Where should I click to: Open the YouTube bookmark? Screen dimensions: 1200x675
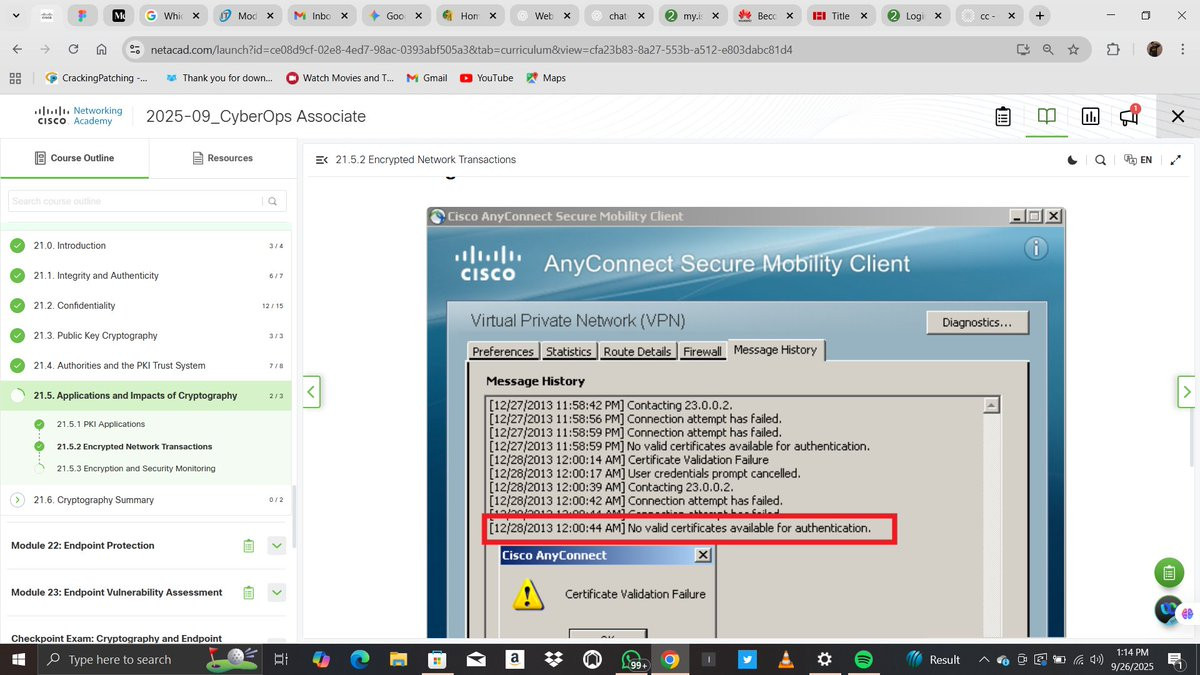pos(486,78)
